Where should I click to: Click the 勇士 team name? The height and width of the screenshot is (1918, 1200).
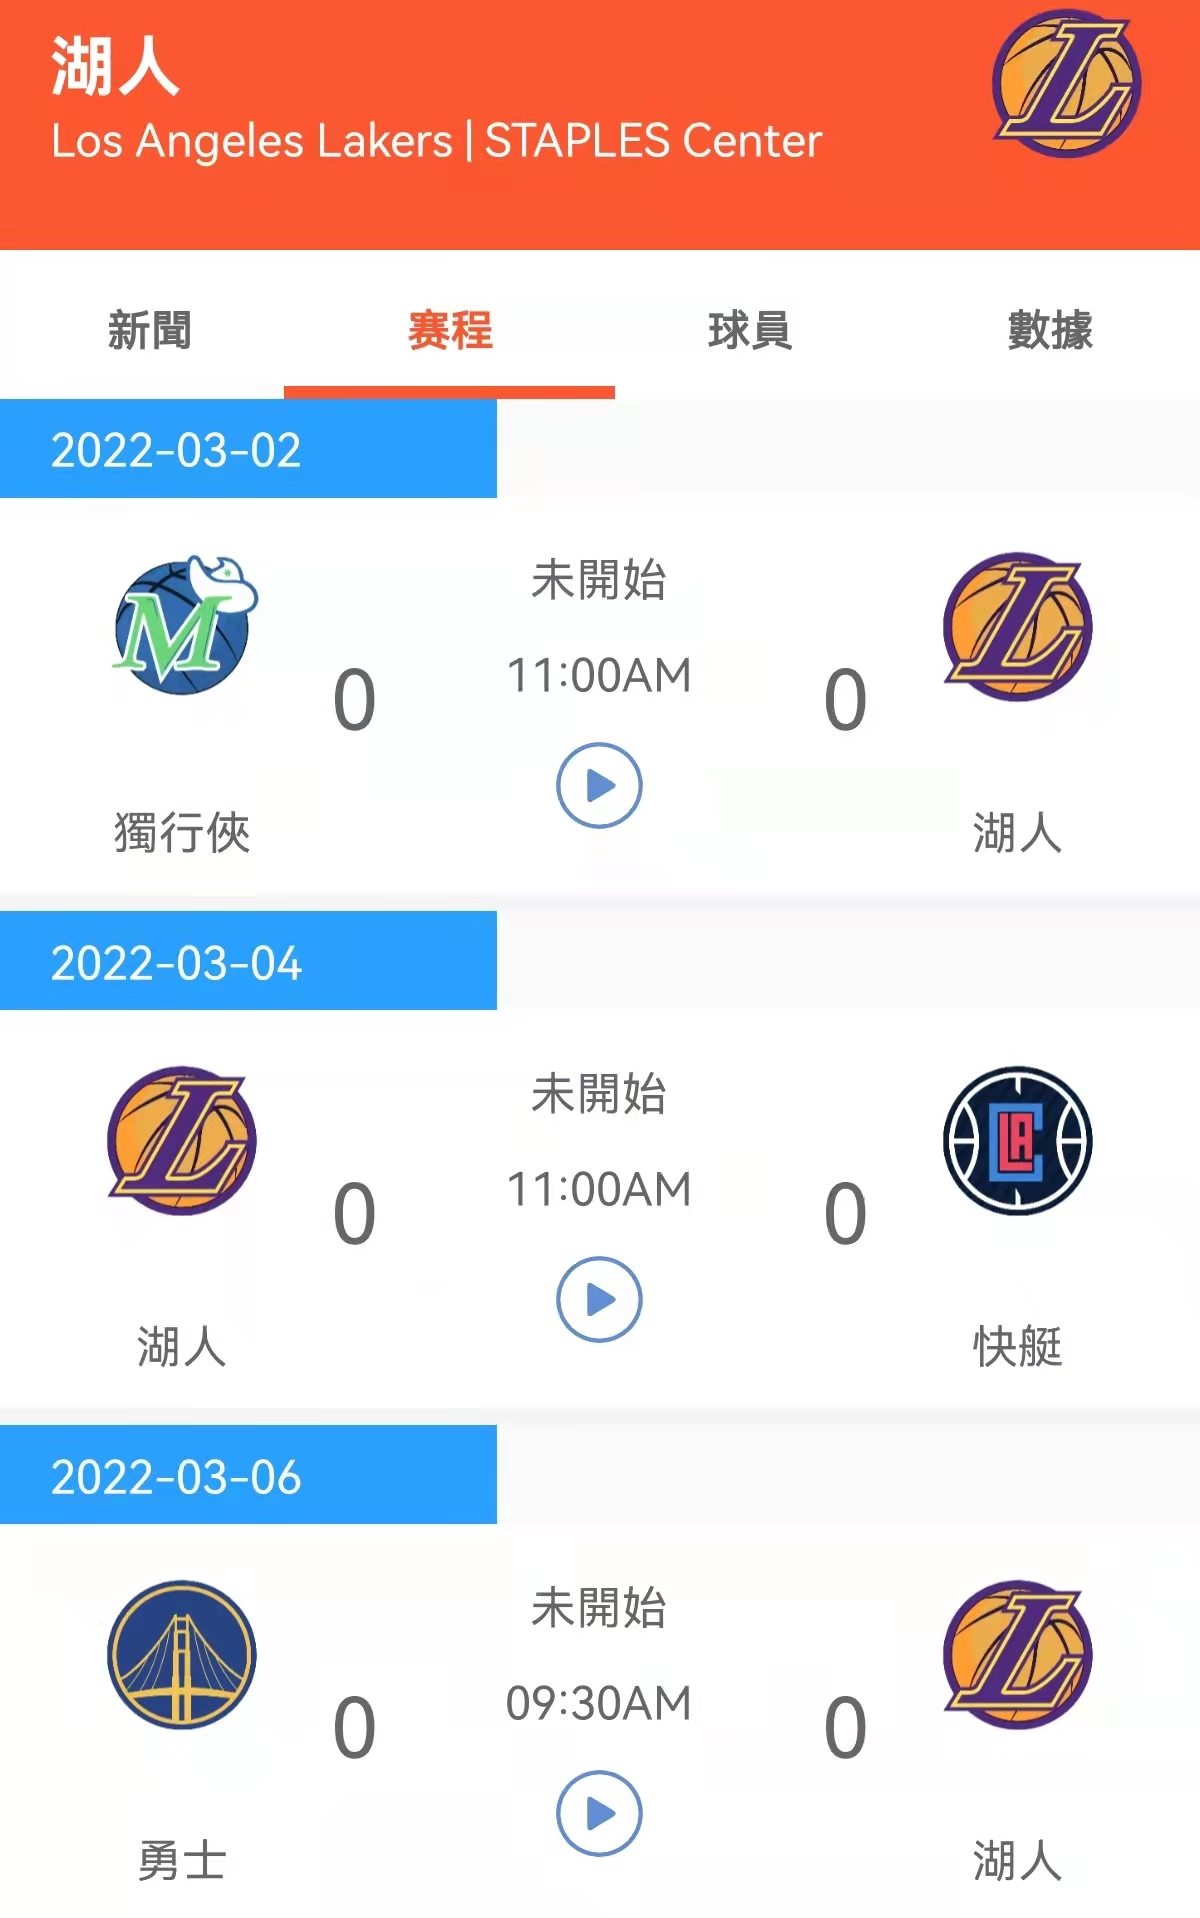182,1860
